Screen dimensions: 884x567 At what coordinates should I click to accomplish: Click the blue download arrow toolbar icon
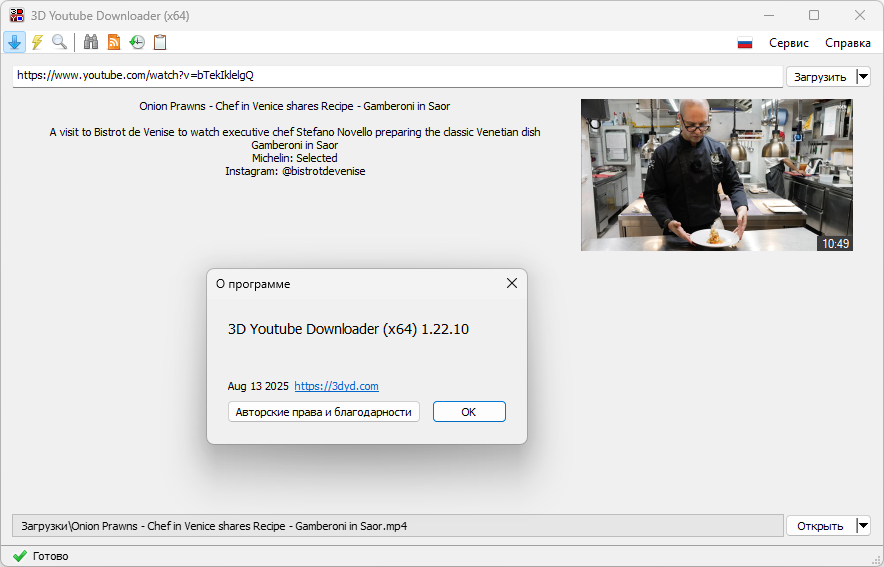[x=14, y=42]
